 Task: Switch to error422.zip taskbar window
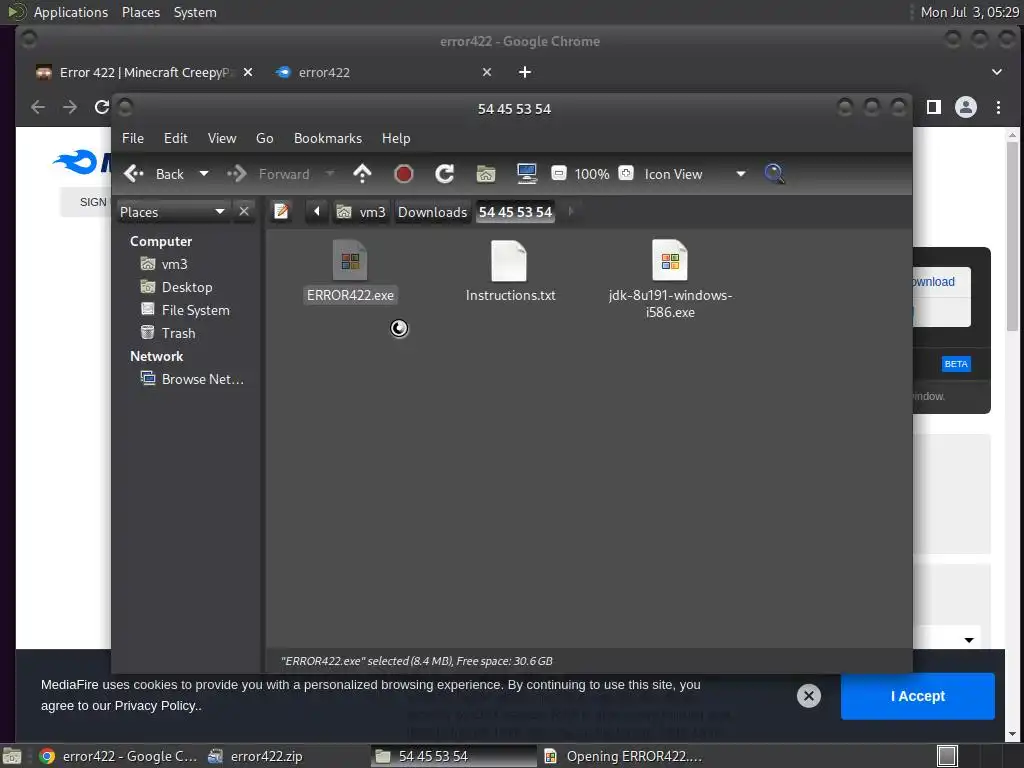(255, 756)
